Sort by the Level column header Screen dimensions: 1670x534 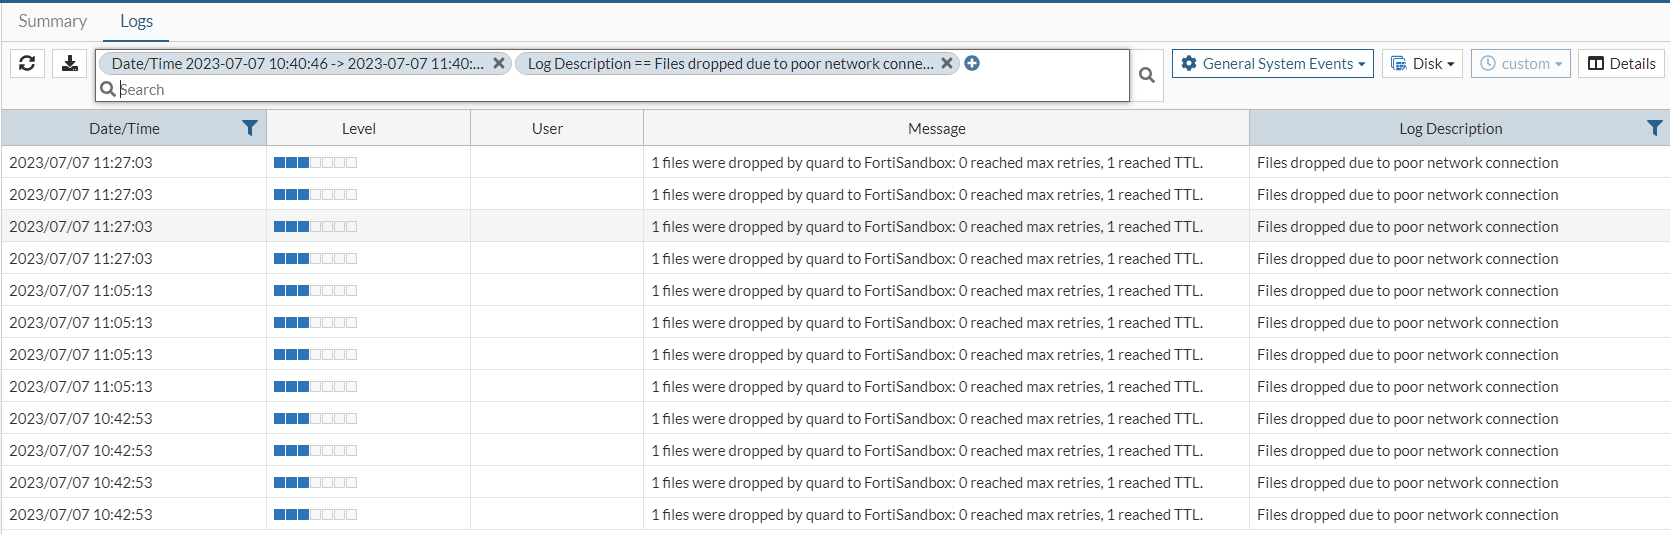click(x=358, y=128)
